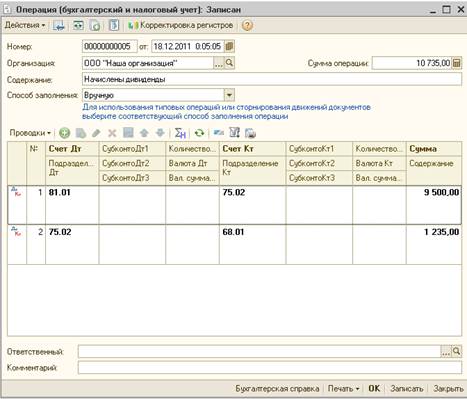
Task: Click the green add new entry icon
Action: [64, 133]
